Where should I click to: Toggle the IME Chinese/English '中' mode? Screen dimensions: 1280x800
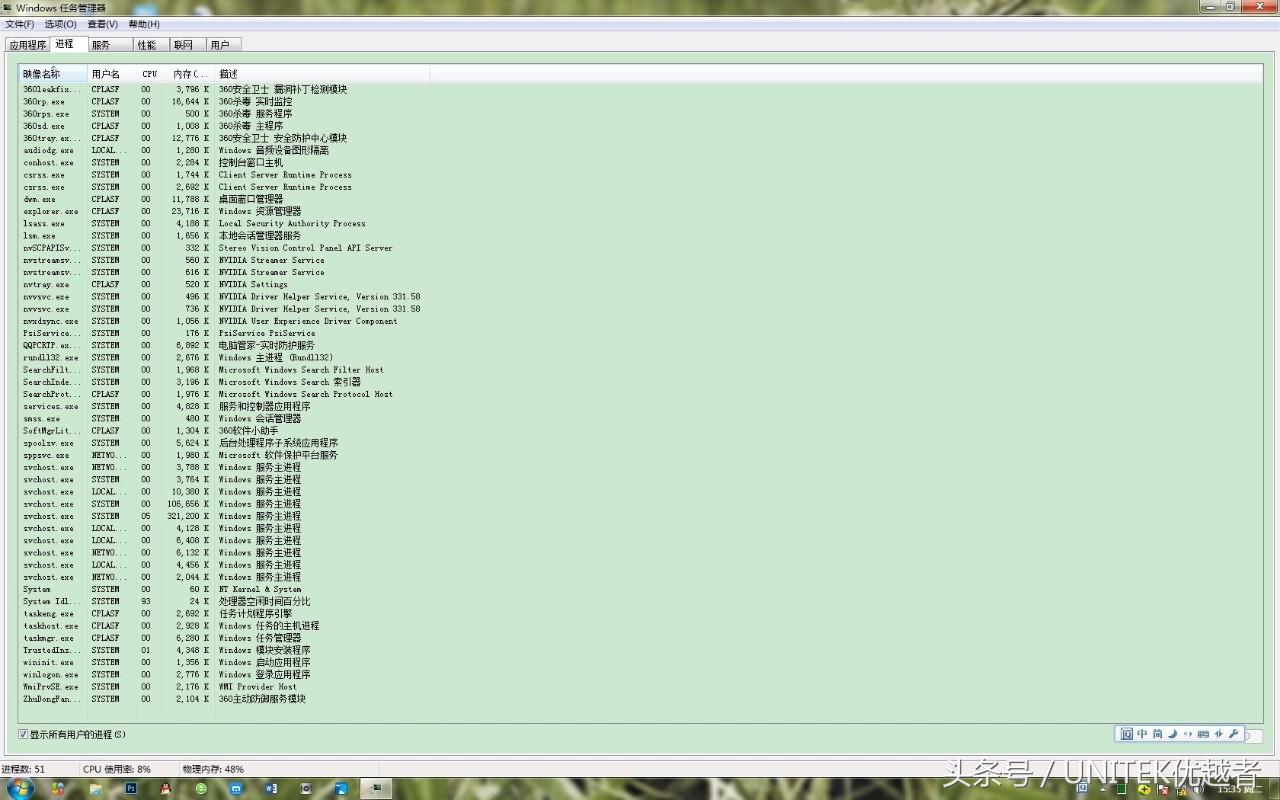point(1142,734)
